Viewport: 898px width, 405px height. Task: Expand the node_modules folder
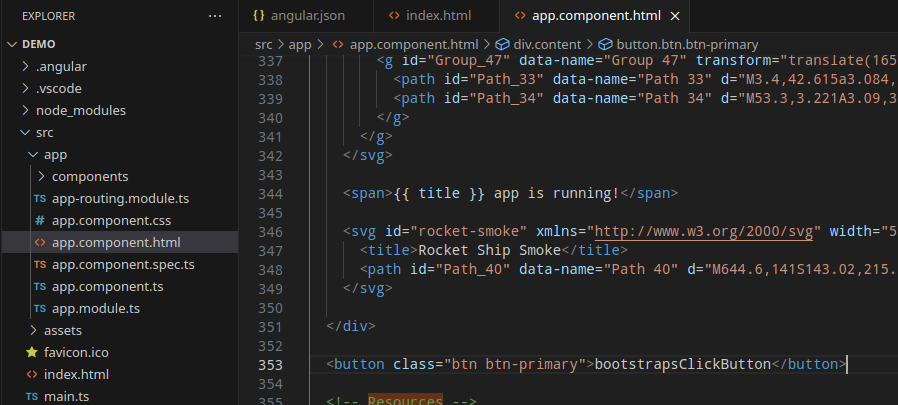pyautogui.click(x=80, y=110)
